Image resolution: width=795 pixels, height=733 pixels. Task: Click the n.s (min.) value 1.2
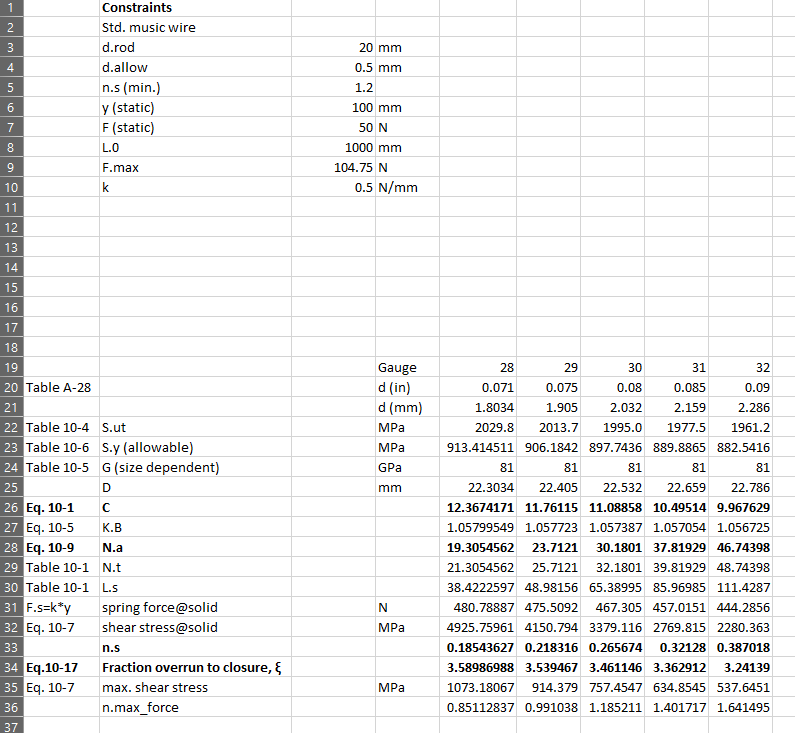[x=333, y=87]
